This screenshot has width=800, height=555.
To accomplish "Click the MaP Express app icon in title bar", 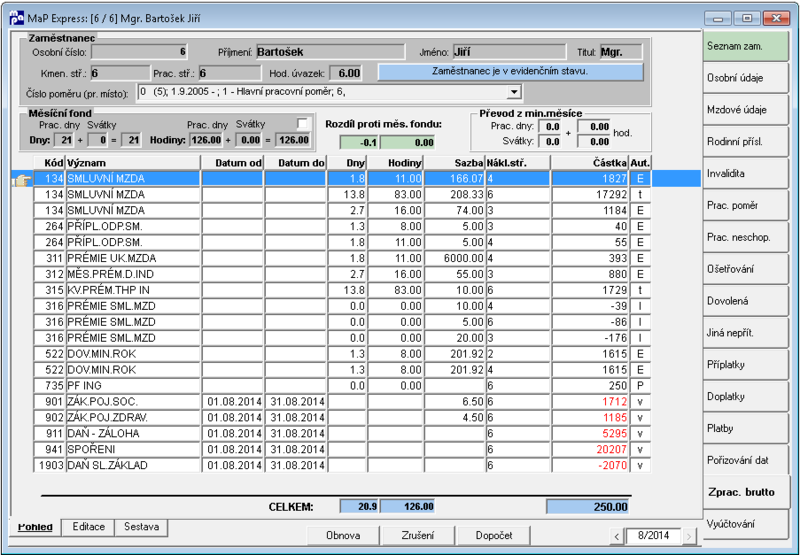I will (17, 18).
